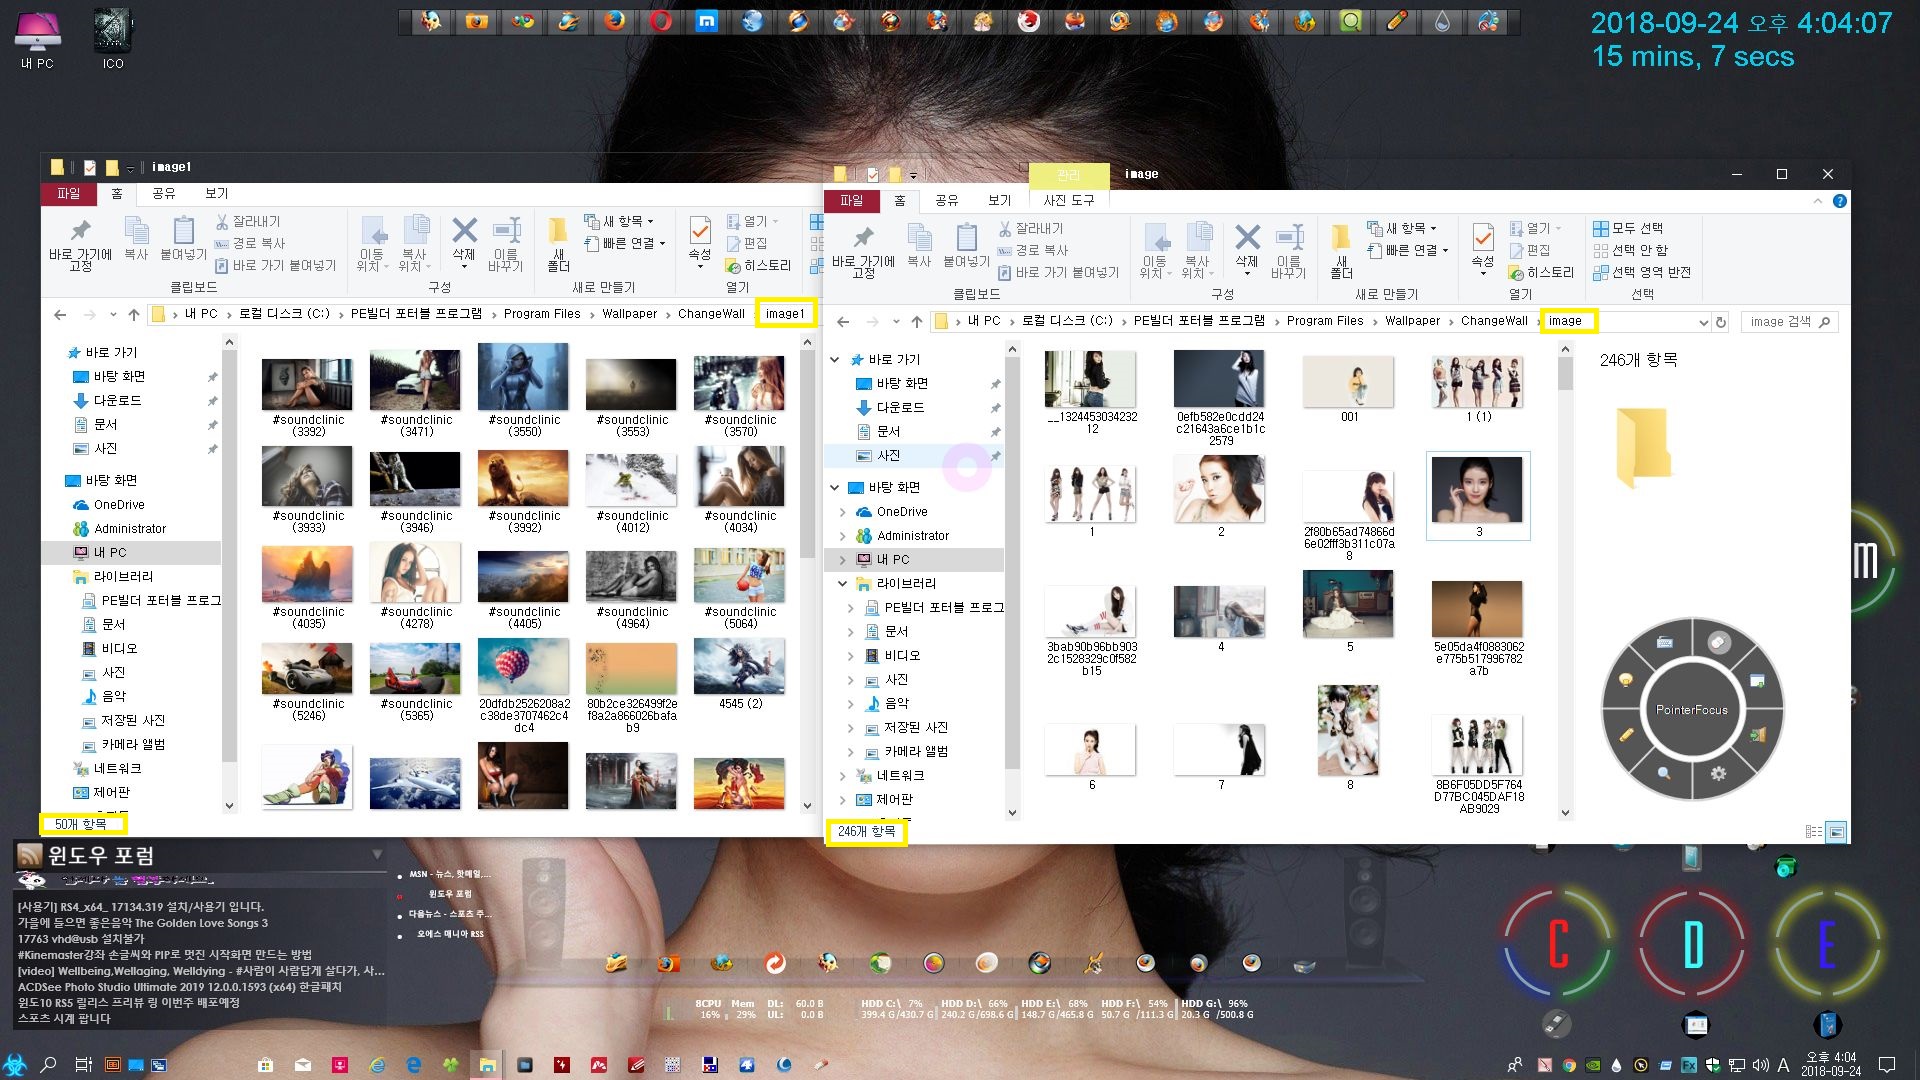Open 파일 menu in image1 window
1920x1080 pixels.
(68, 193)
